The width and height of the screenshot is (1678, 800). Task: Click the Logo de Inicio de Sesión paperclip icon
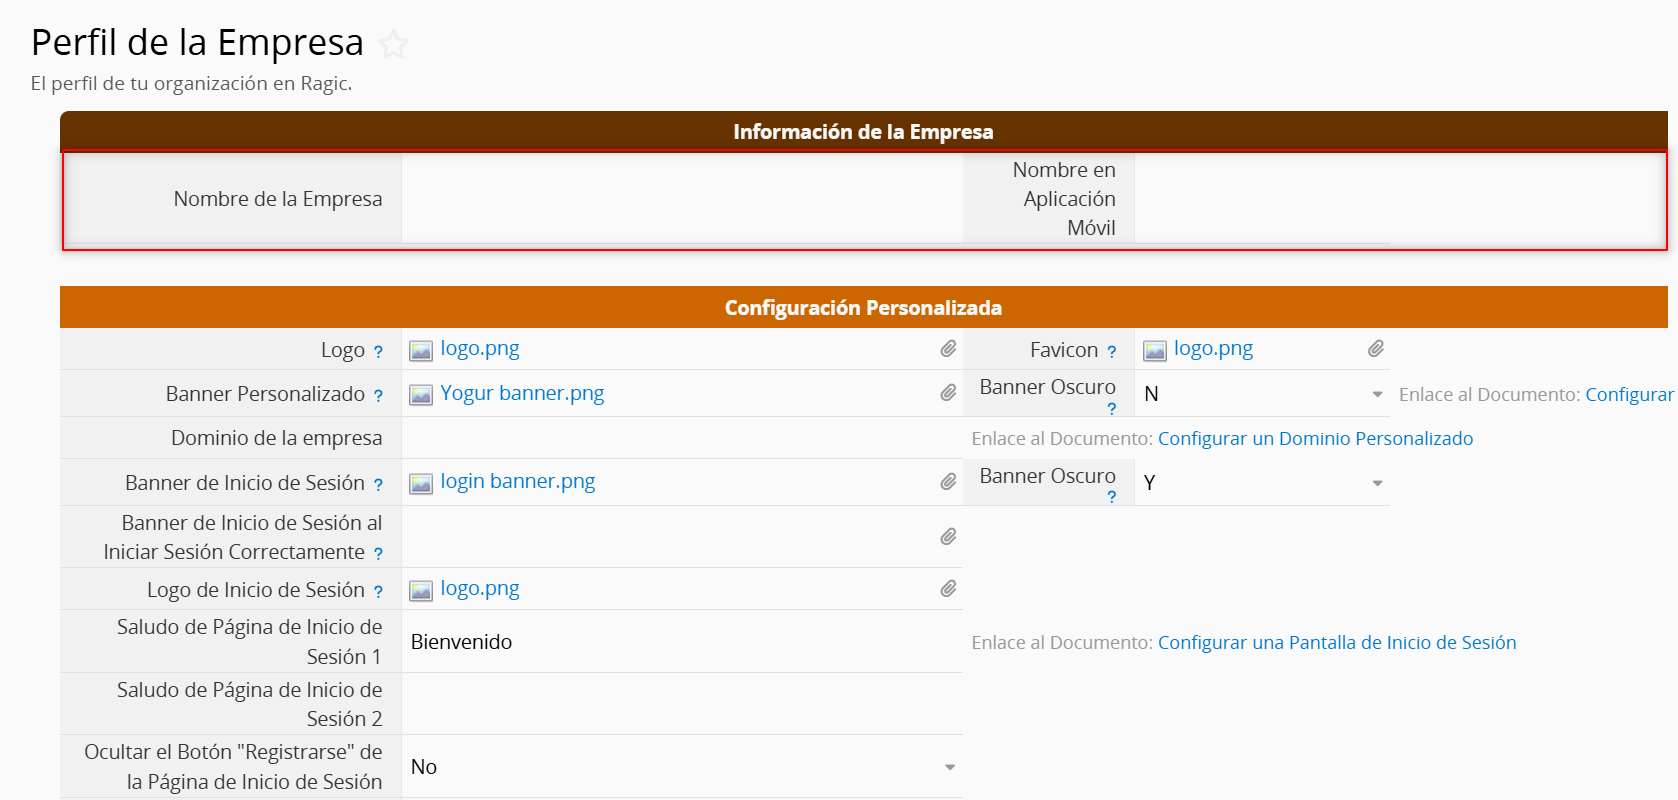(x=948, y=589)
